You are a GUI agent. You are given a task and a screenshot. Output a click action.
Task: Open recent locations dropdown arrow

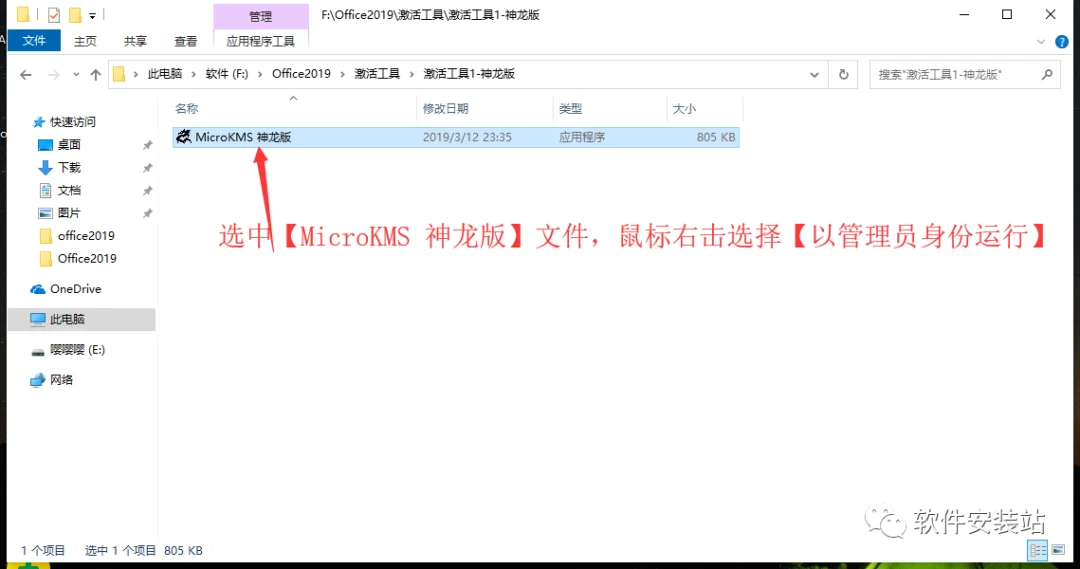click(x=76, y=74)
